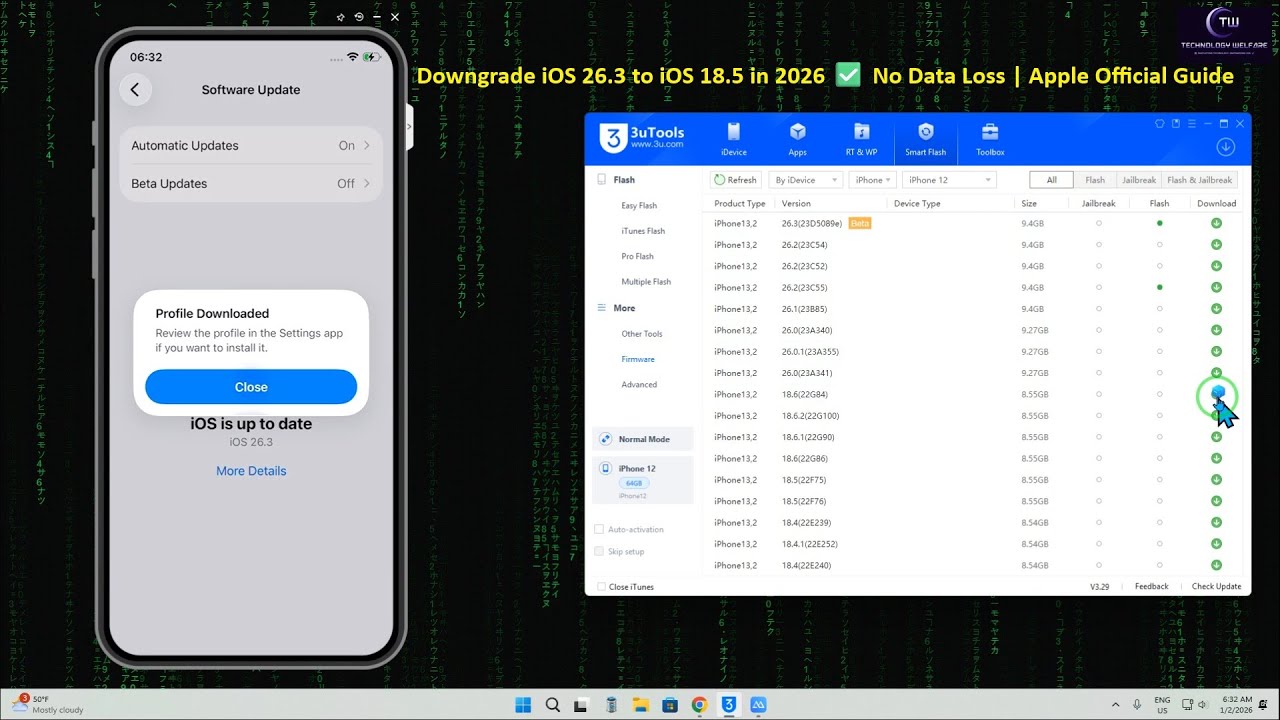The height and width of the screenshot is (720, 1280).
Task: Close the Profile Downloaded dialog
Action: [x=251, y=387]
